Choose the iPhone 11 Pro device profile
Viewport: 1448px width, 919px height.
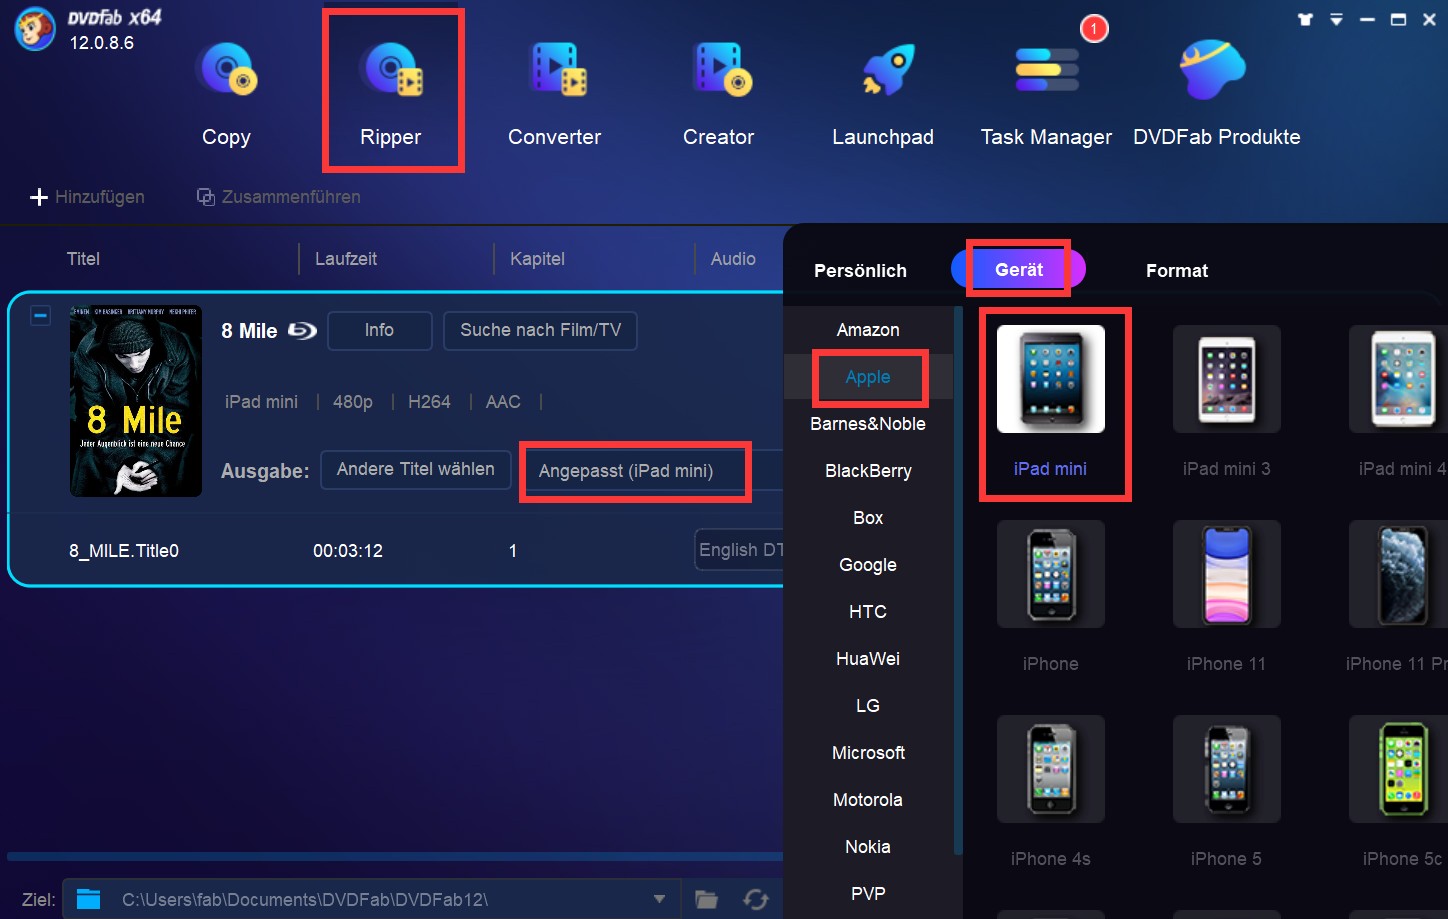[1398, 597]
